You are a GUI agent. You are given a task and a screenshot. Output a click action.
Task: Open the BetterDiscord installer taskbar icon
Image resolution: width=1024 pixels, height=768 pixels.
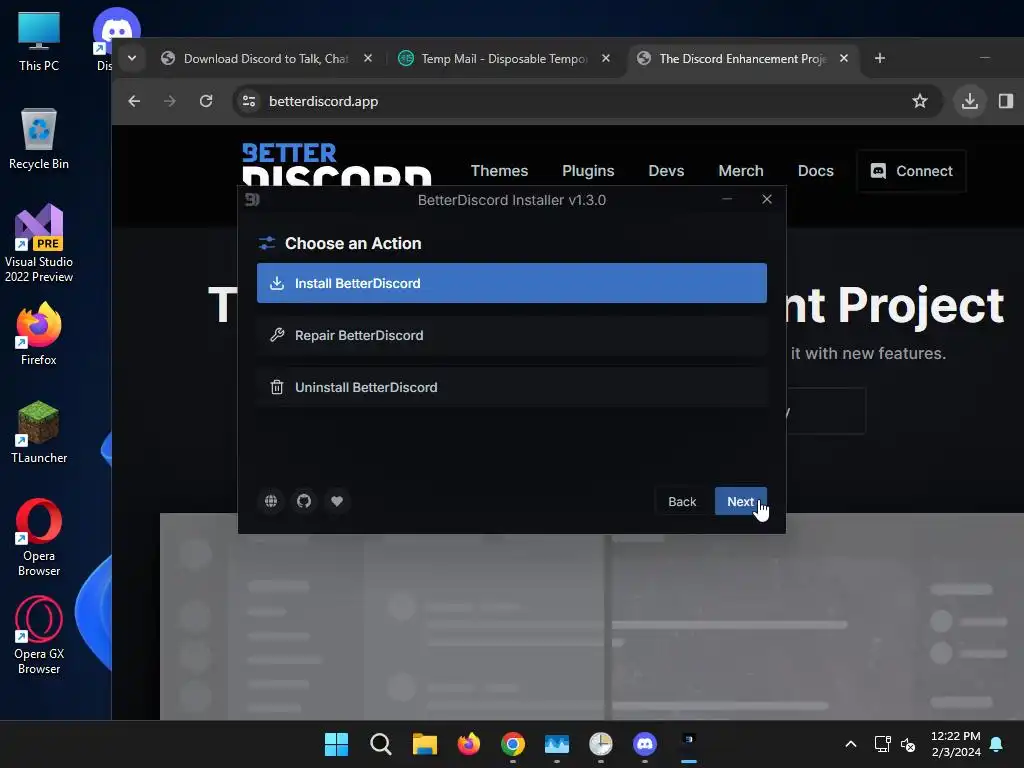click(x=688, y=744)
